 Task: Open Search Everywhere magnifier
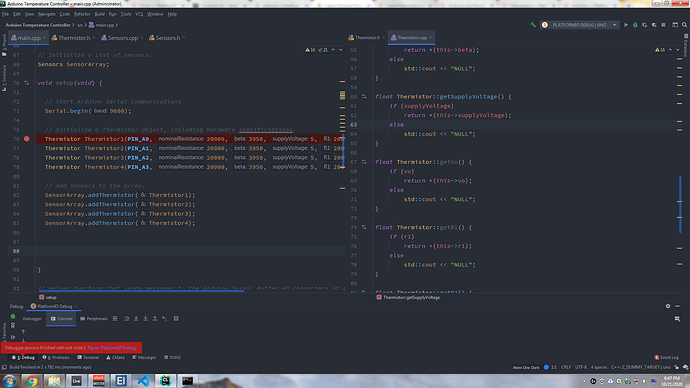pyautogui.click(x=684, y=25)
